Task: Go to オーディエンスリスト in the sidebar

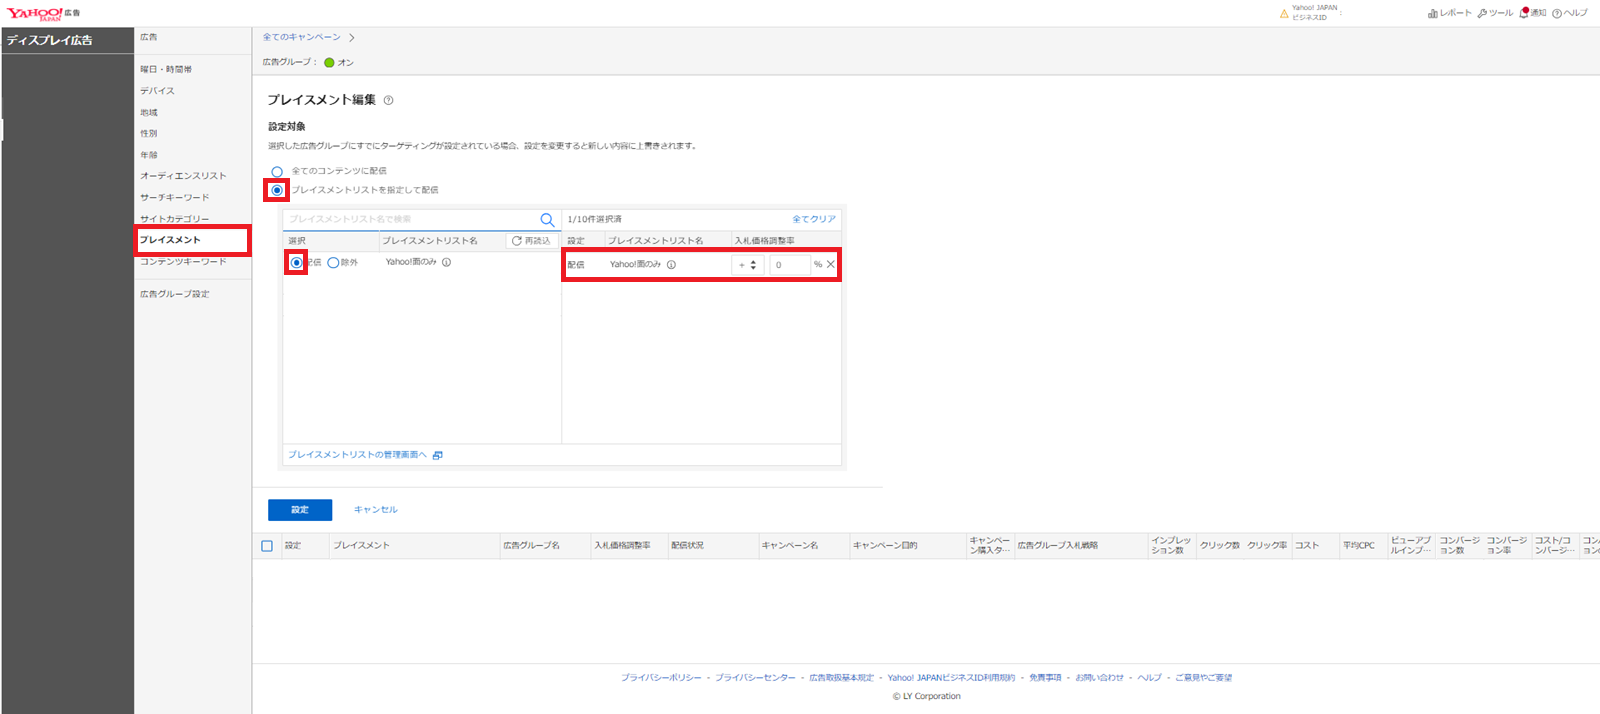Action: [x=183, y=176]
